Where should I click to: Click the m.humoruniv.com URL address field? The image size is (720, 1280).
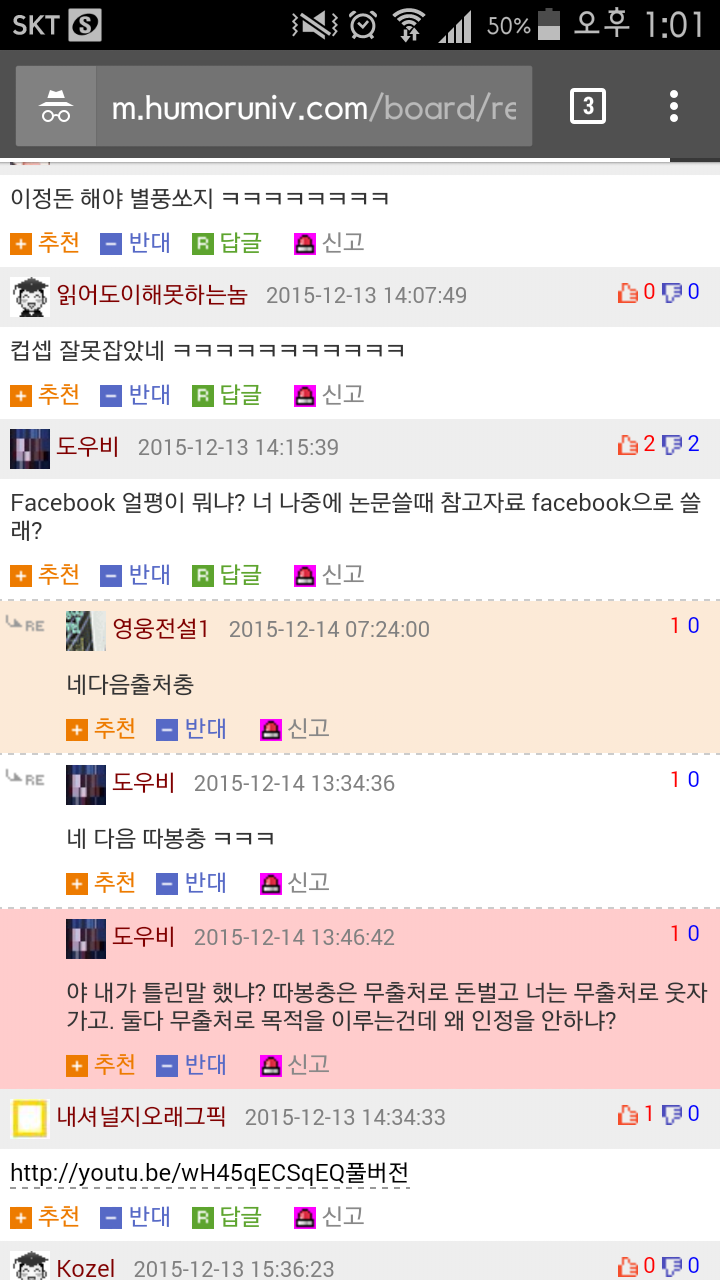point(314,107)
